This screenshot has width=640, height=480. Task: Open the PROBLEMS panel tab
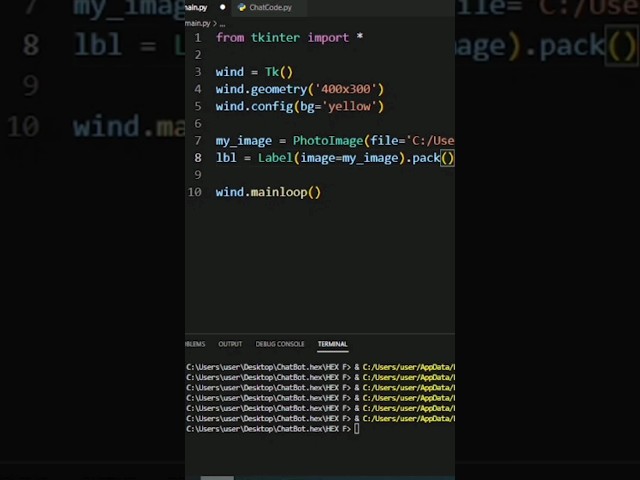(196, 344)
